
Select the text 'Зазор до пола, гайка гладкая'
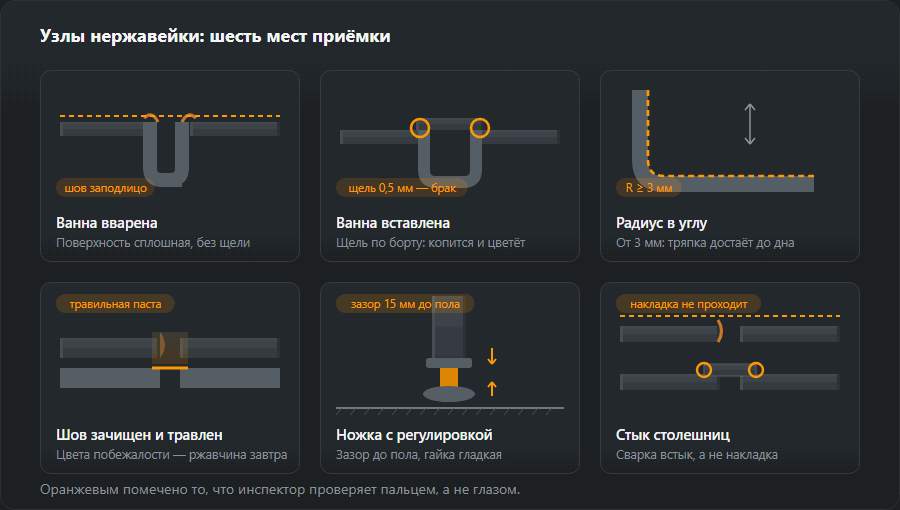point(419,455)
